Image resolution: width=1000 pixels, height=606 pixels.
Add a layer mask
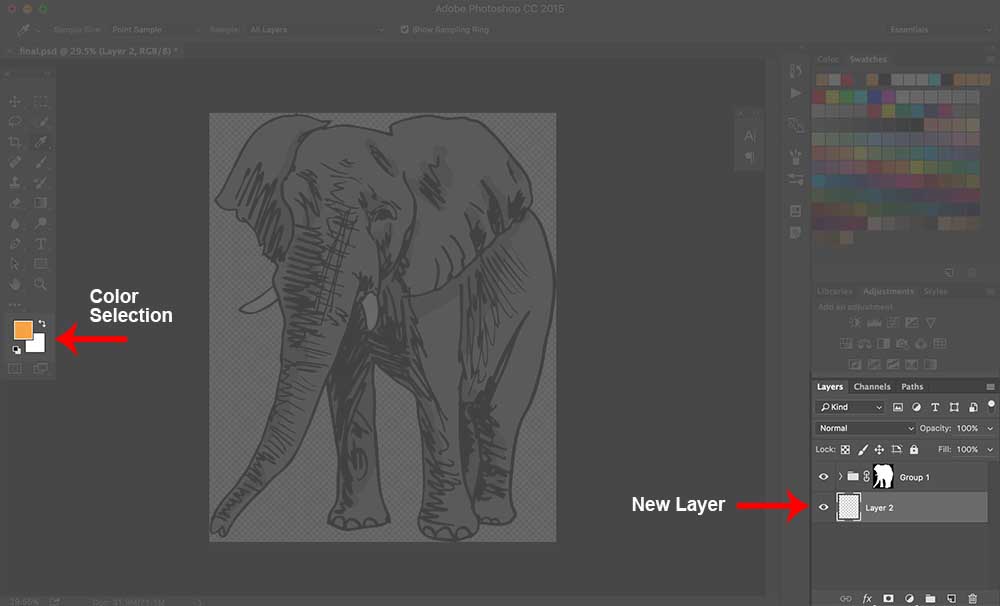tap(888, 598)
